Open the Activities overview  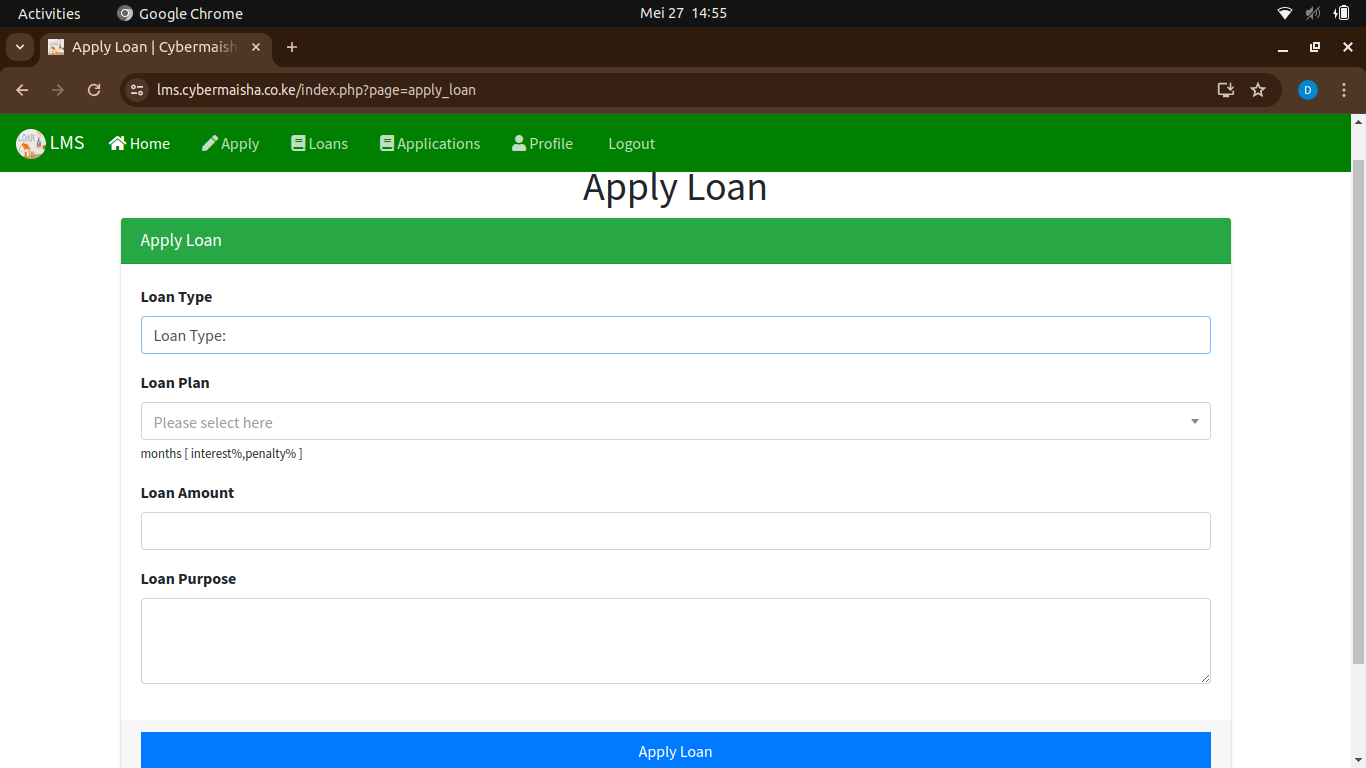(49, 13)
